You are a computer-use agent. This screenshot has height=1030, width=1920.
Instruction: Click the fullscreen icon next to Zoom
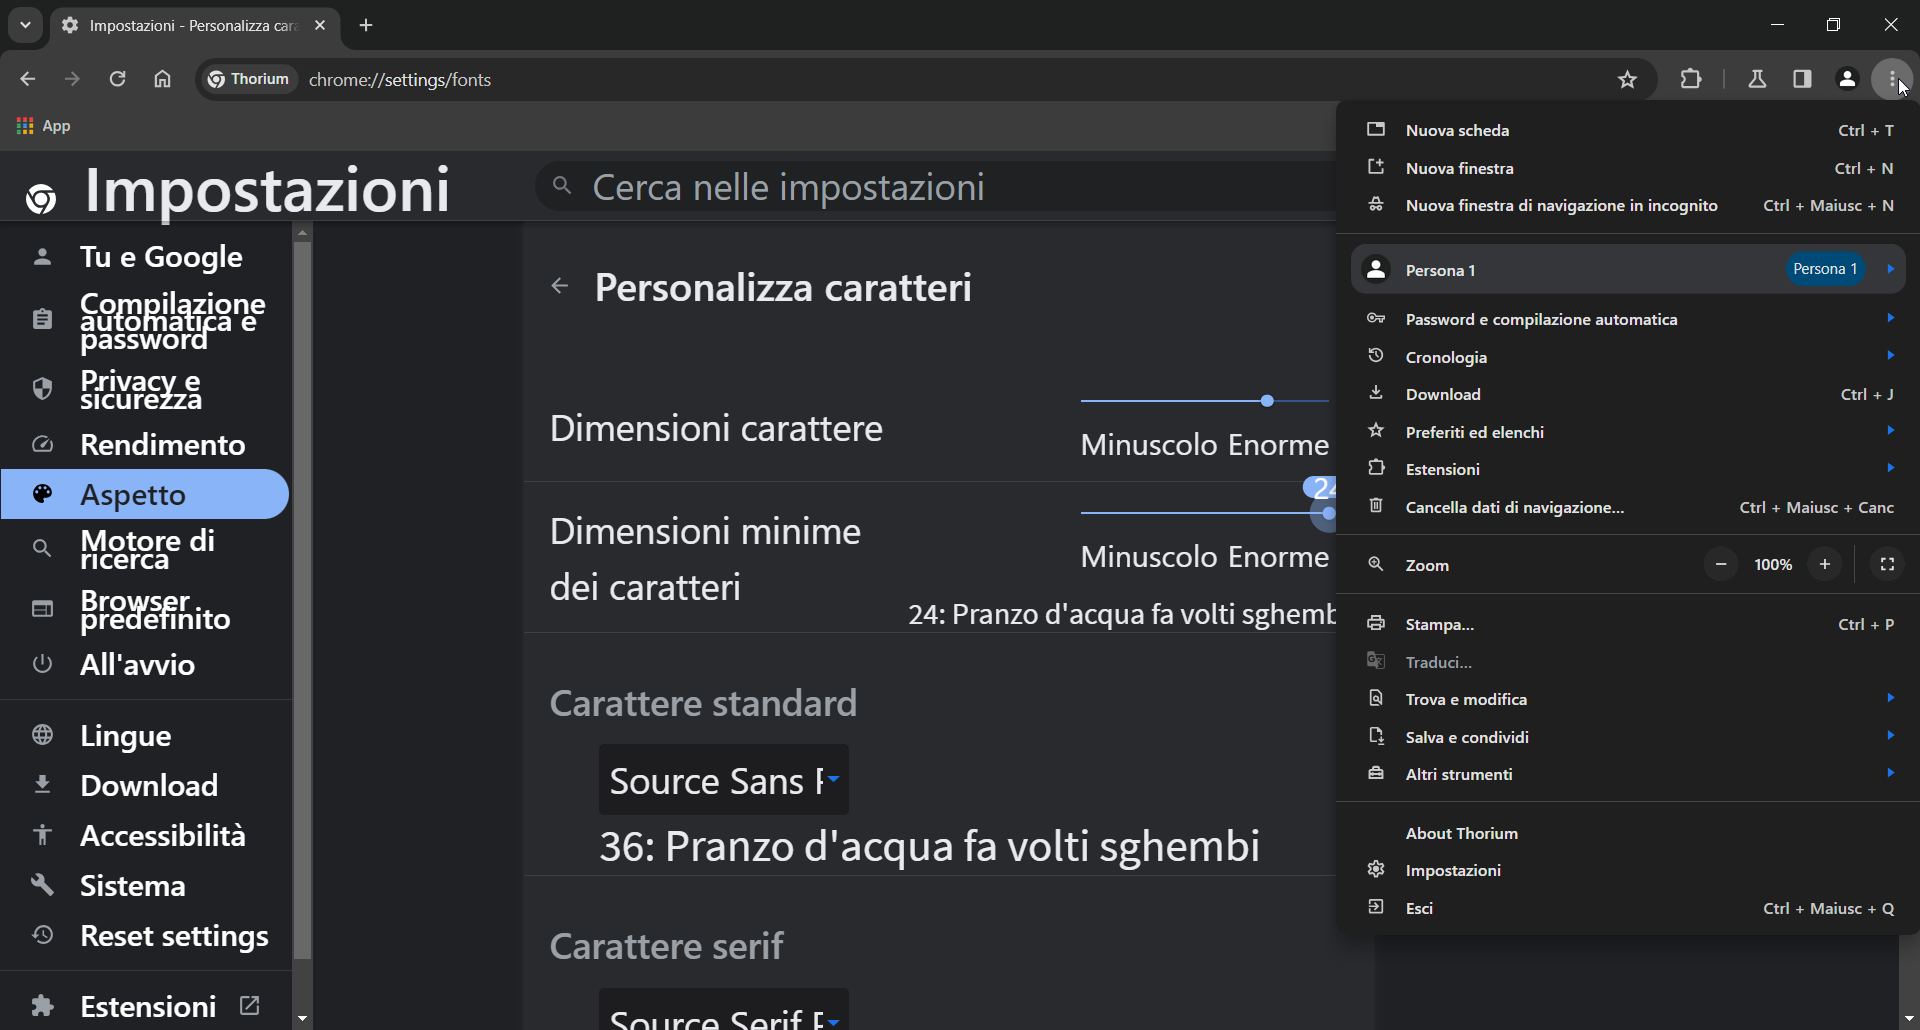click(1888, 564)
